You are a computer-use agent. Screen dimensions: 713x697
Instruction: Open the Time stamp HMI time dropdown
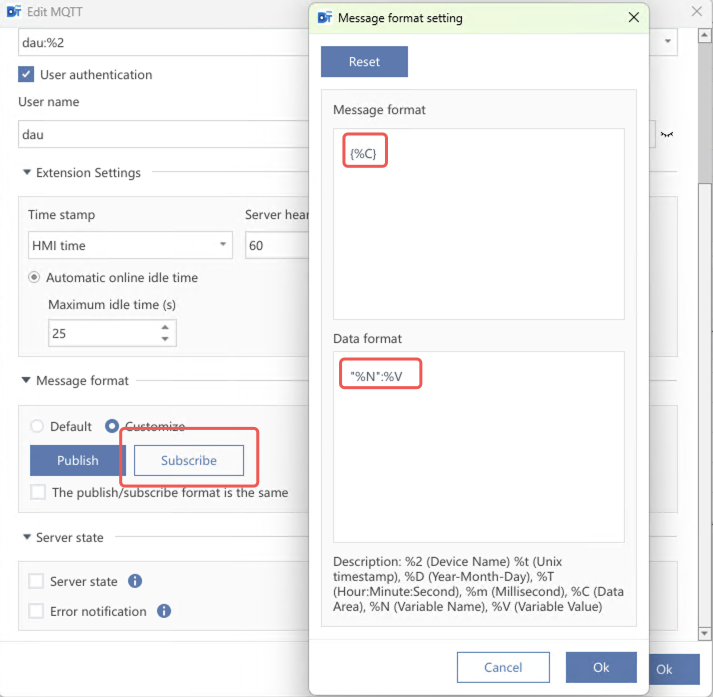[130, 245]
